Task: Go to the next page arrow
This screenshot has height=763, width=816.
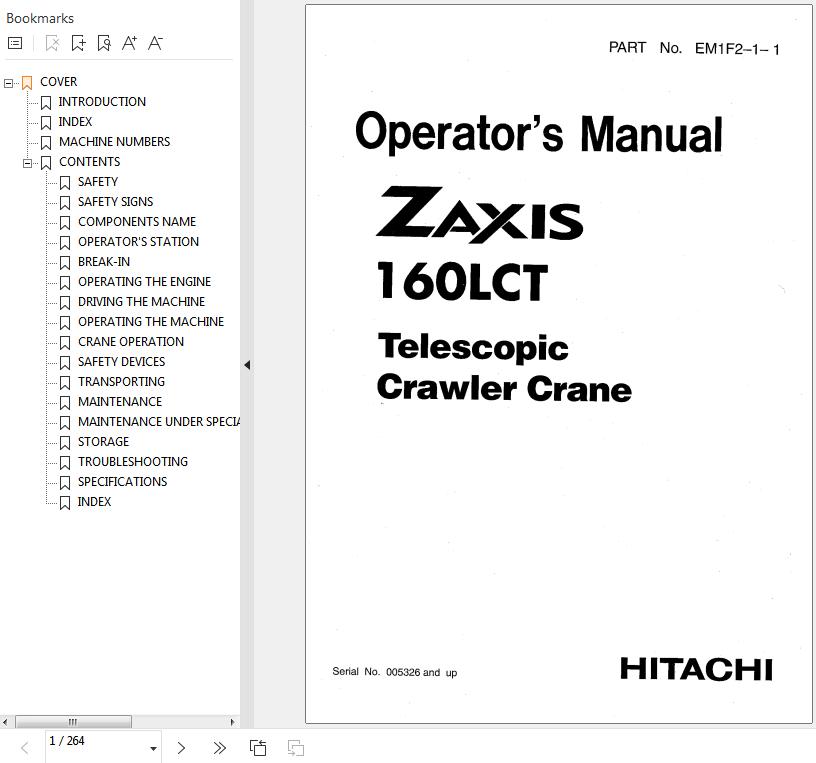Action: coord(181,748)
